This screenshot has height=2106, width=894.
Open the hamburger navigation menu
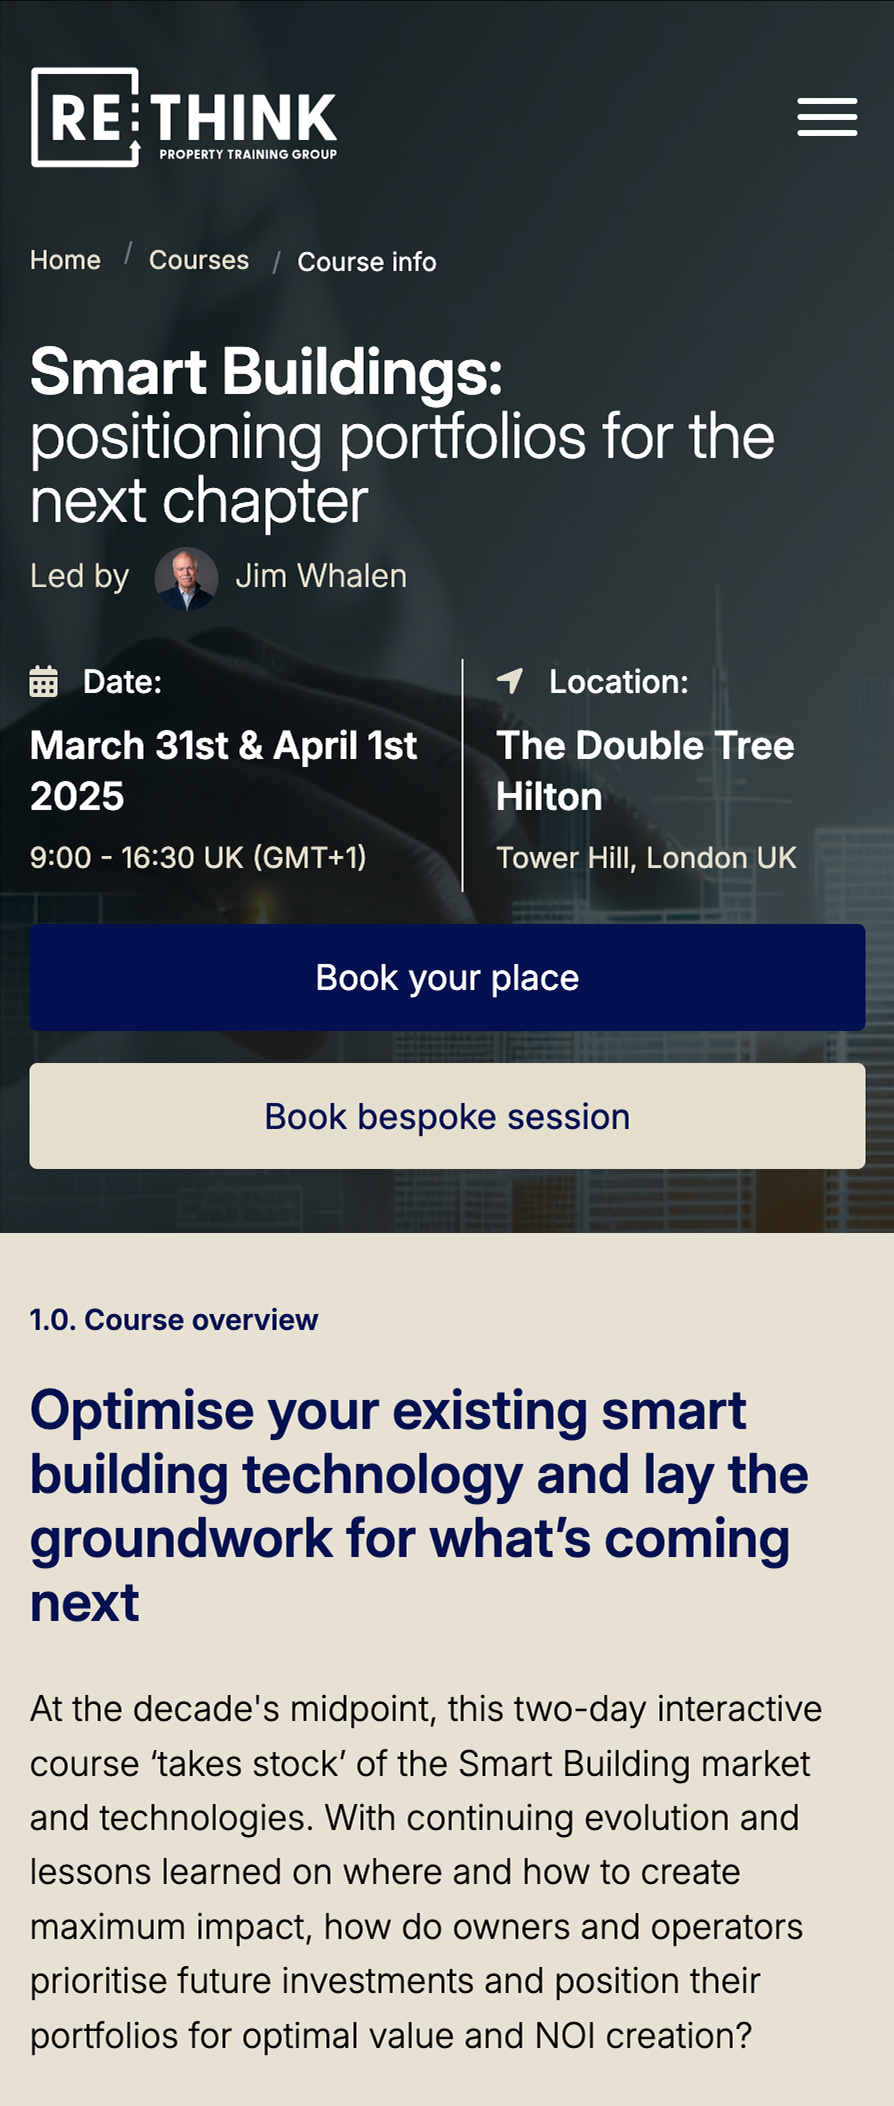[827, 117]
